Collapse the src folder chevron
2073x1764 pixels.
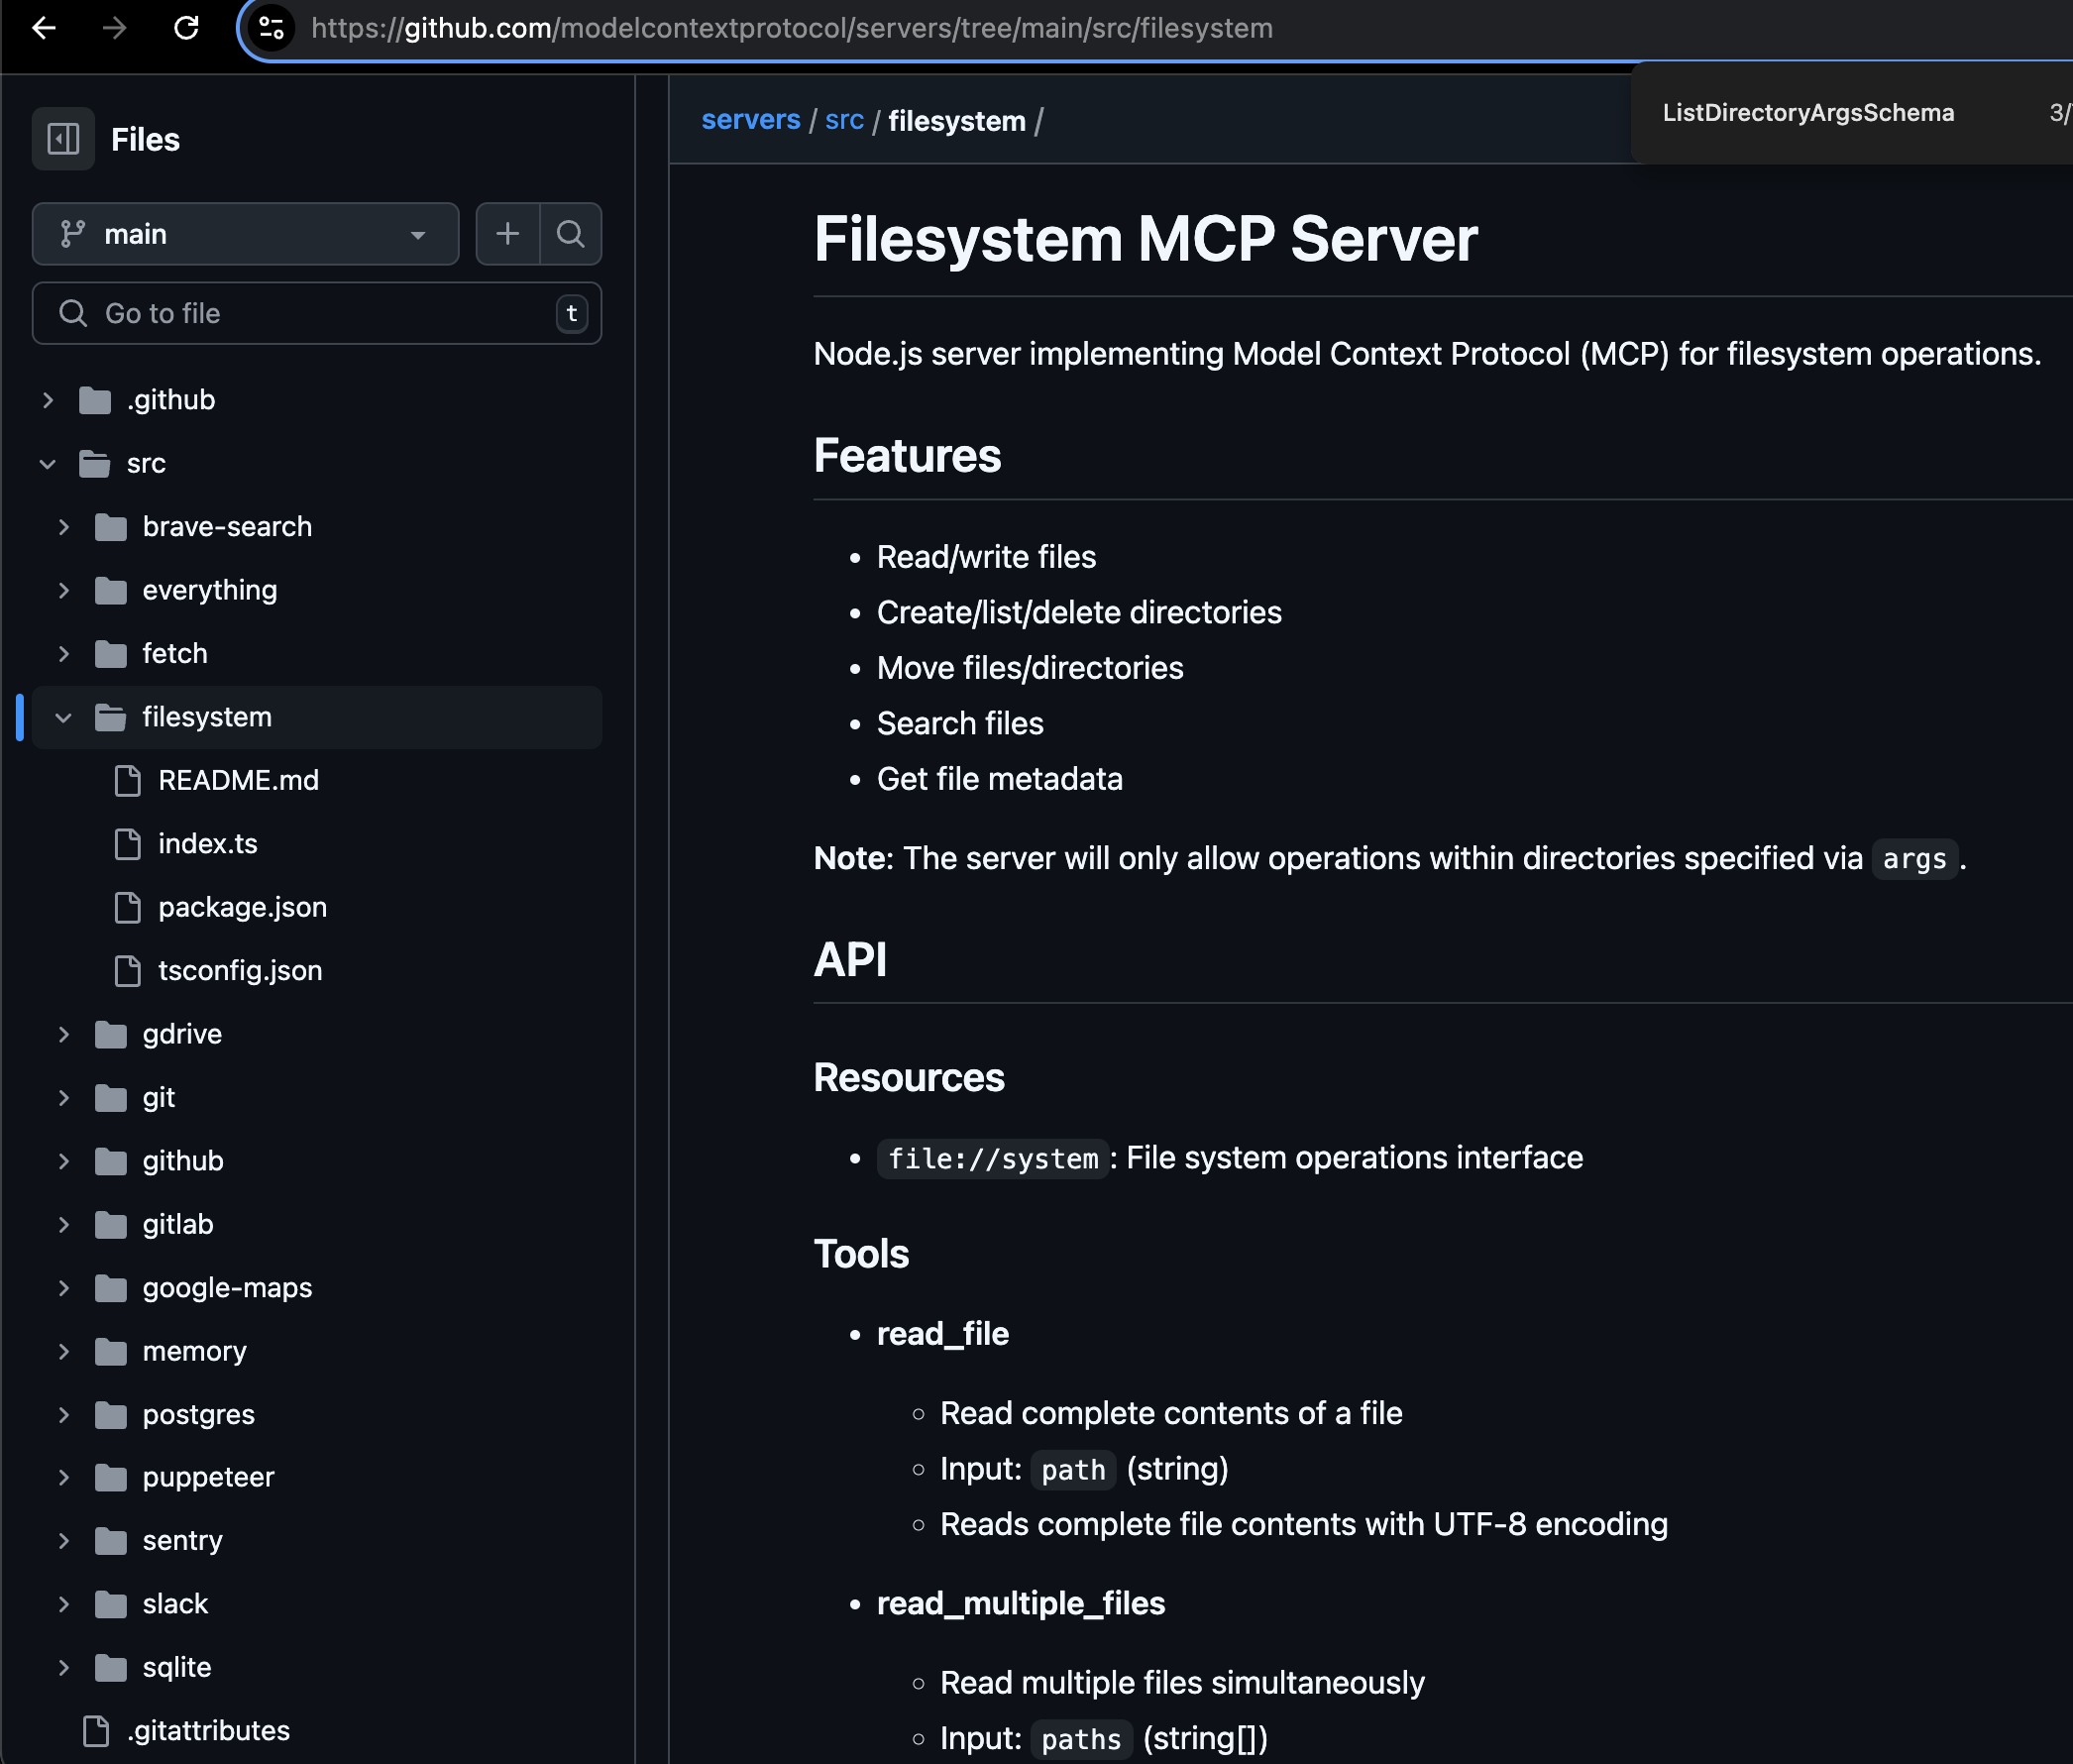[47, 464]
